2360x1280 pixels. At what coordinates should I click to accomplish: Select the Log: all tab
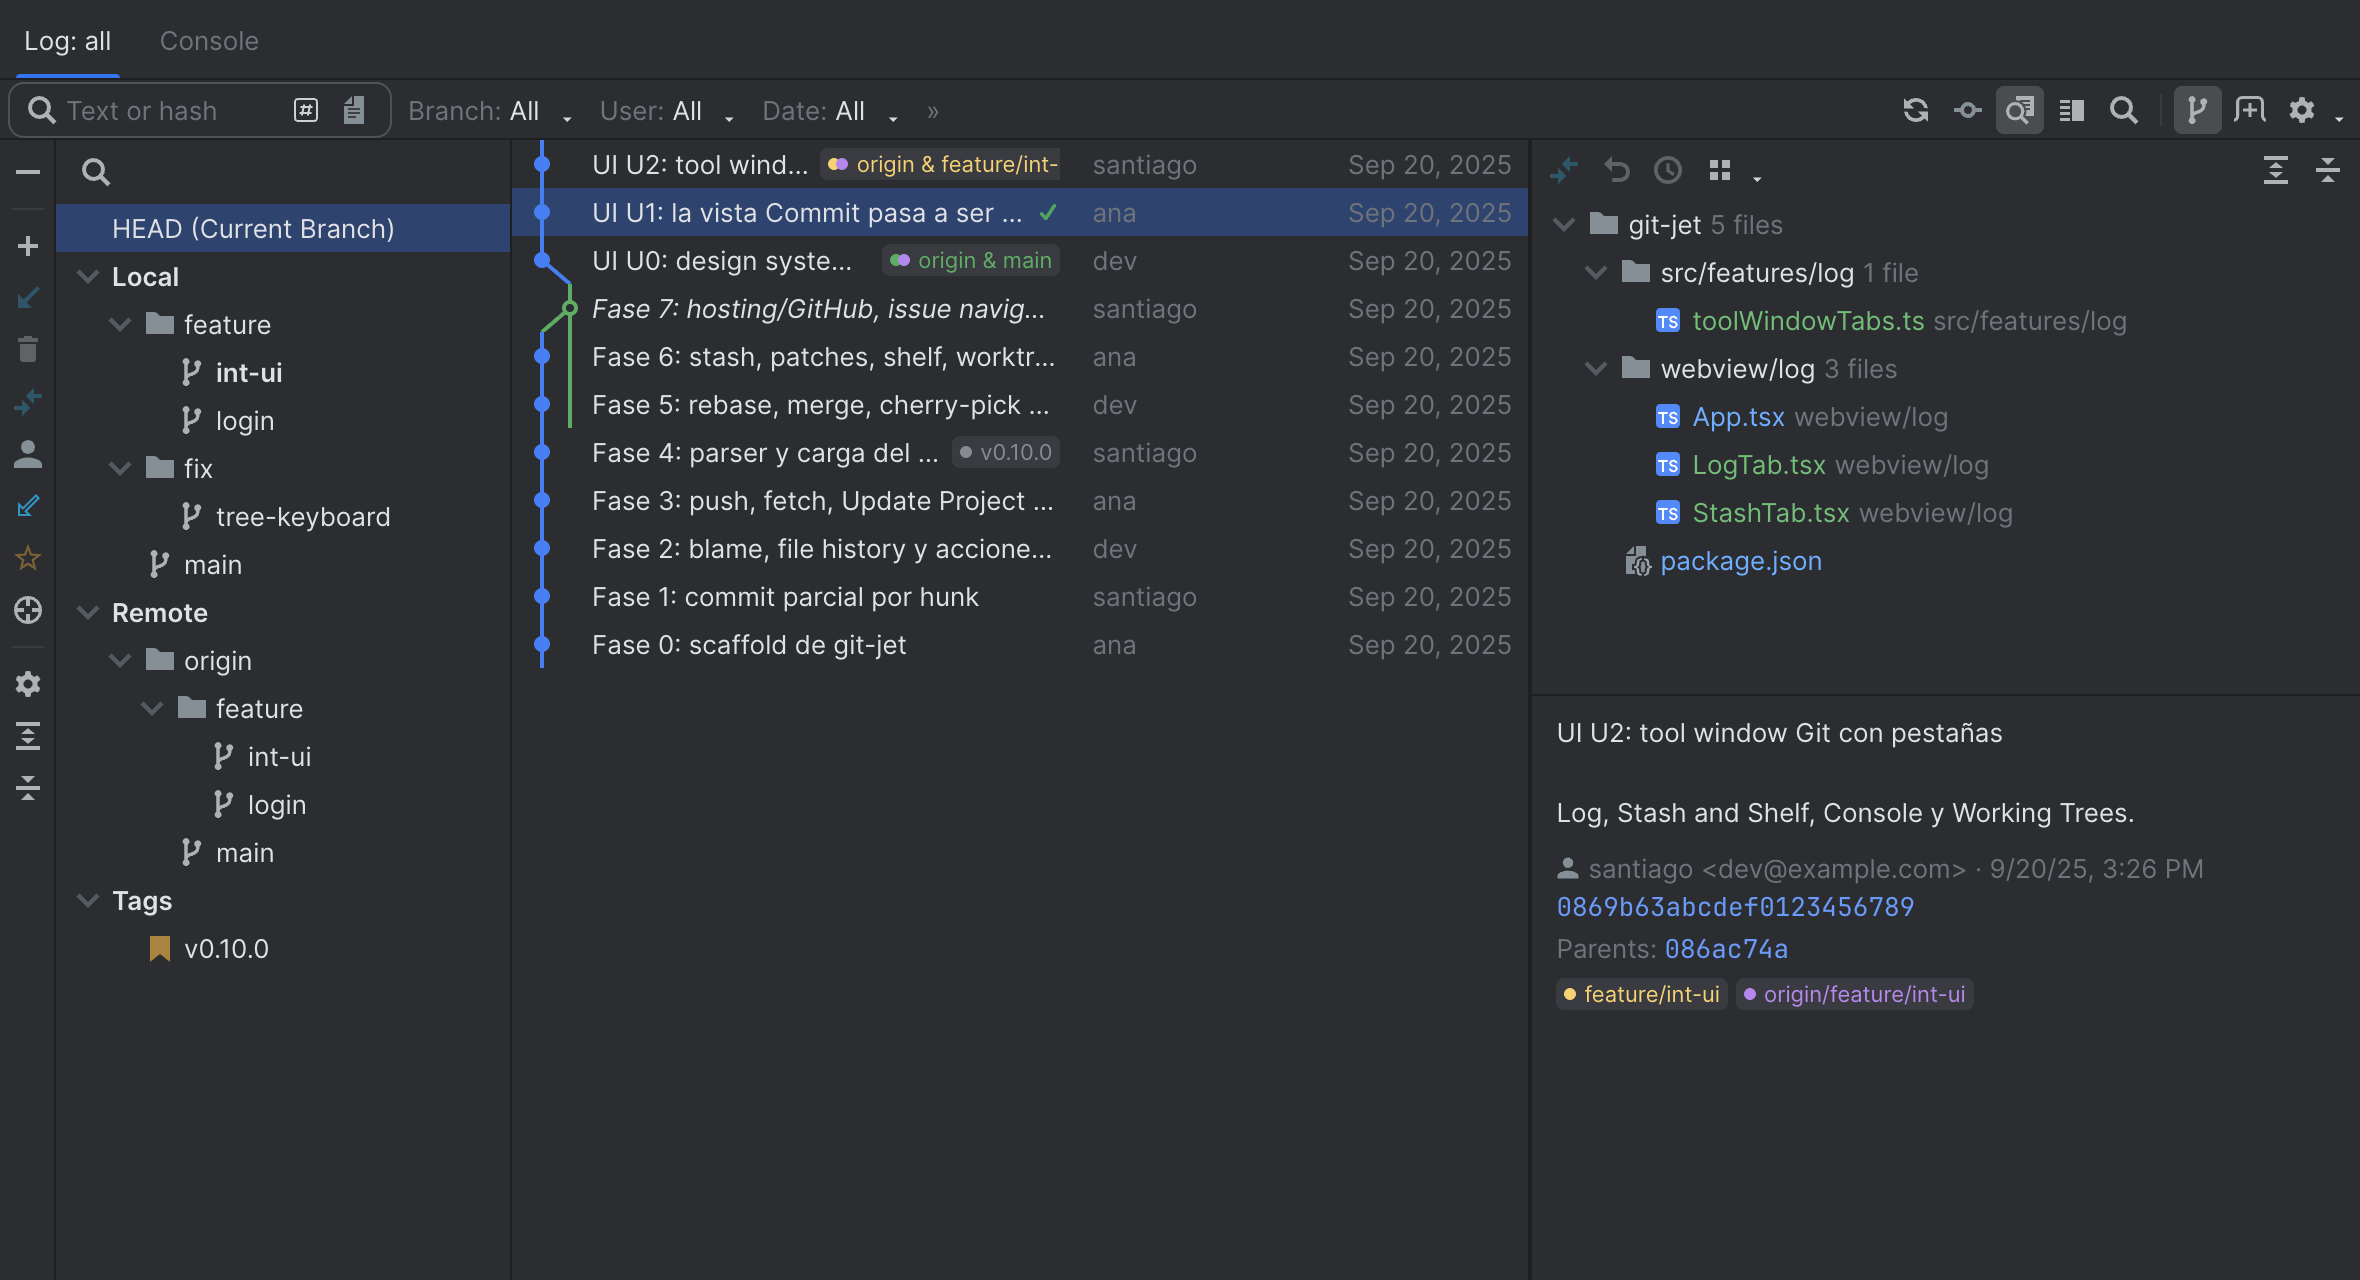tap(67, 41)
